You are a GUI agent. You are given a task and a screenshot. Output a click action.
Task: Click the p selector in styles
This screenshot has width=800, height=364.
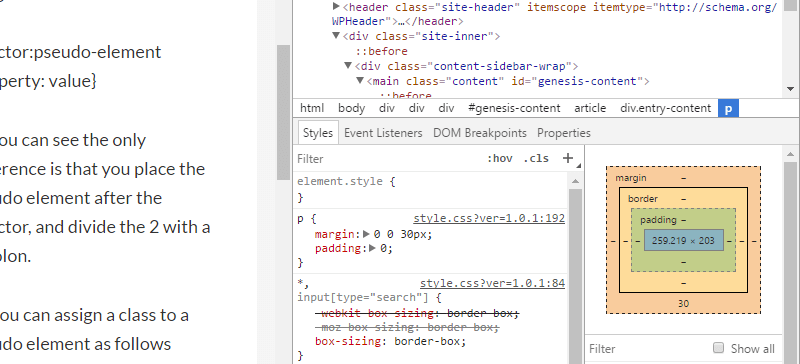coord(301,219)
